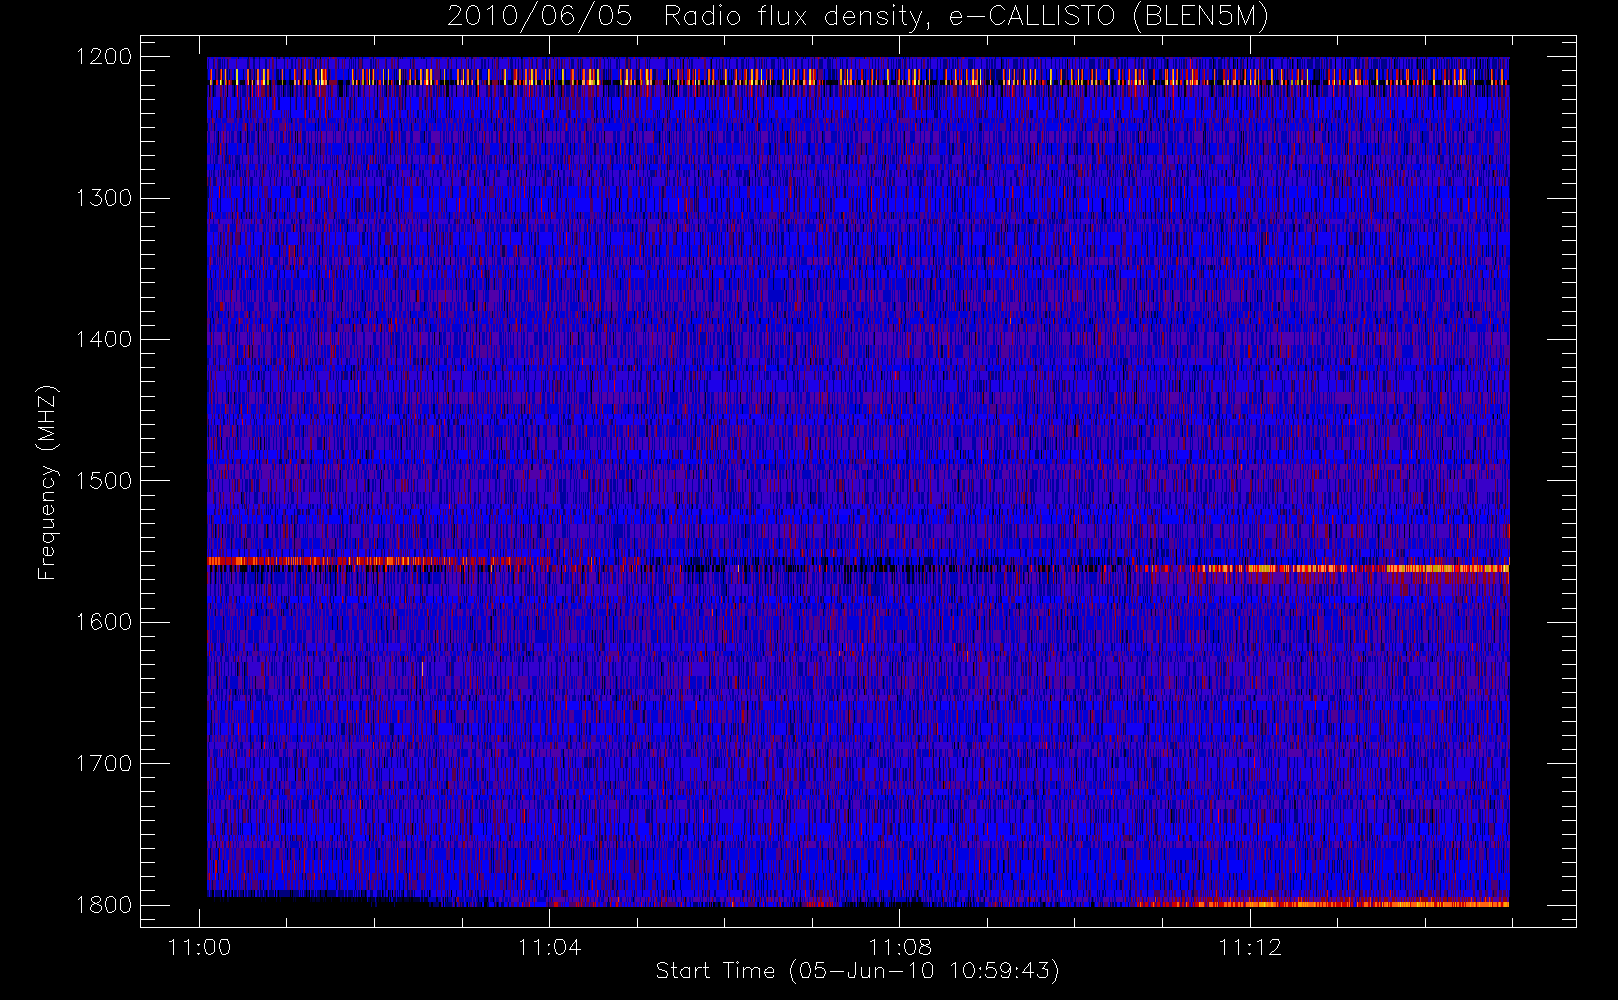This screenshot has width=1618, height=1000.
Task: Click the 11:08 time tick label
Action: [x=900, y=947]
